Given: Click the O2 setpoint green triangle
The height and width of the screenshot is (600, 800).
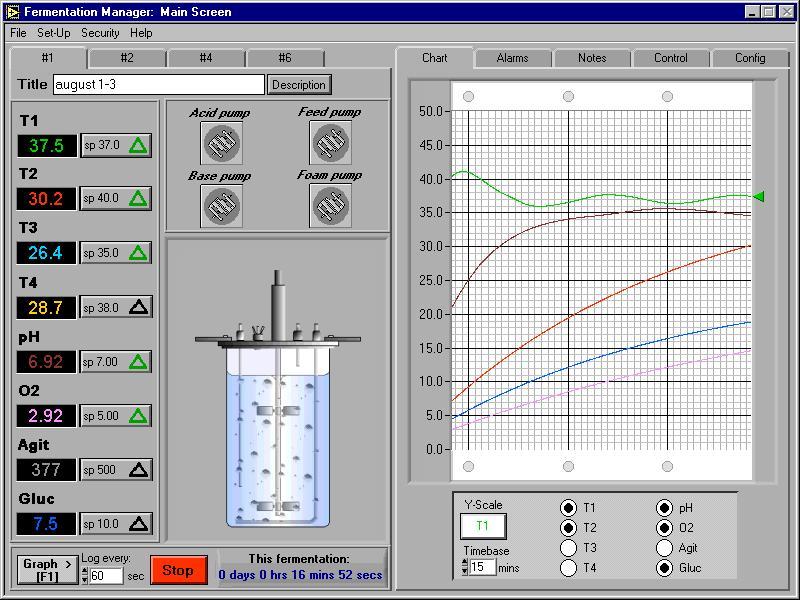Looking at the screenshot, I should [138, 416].
